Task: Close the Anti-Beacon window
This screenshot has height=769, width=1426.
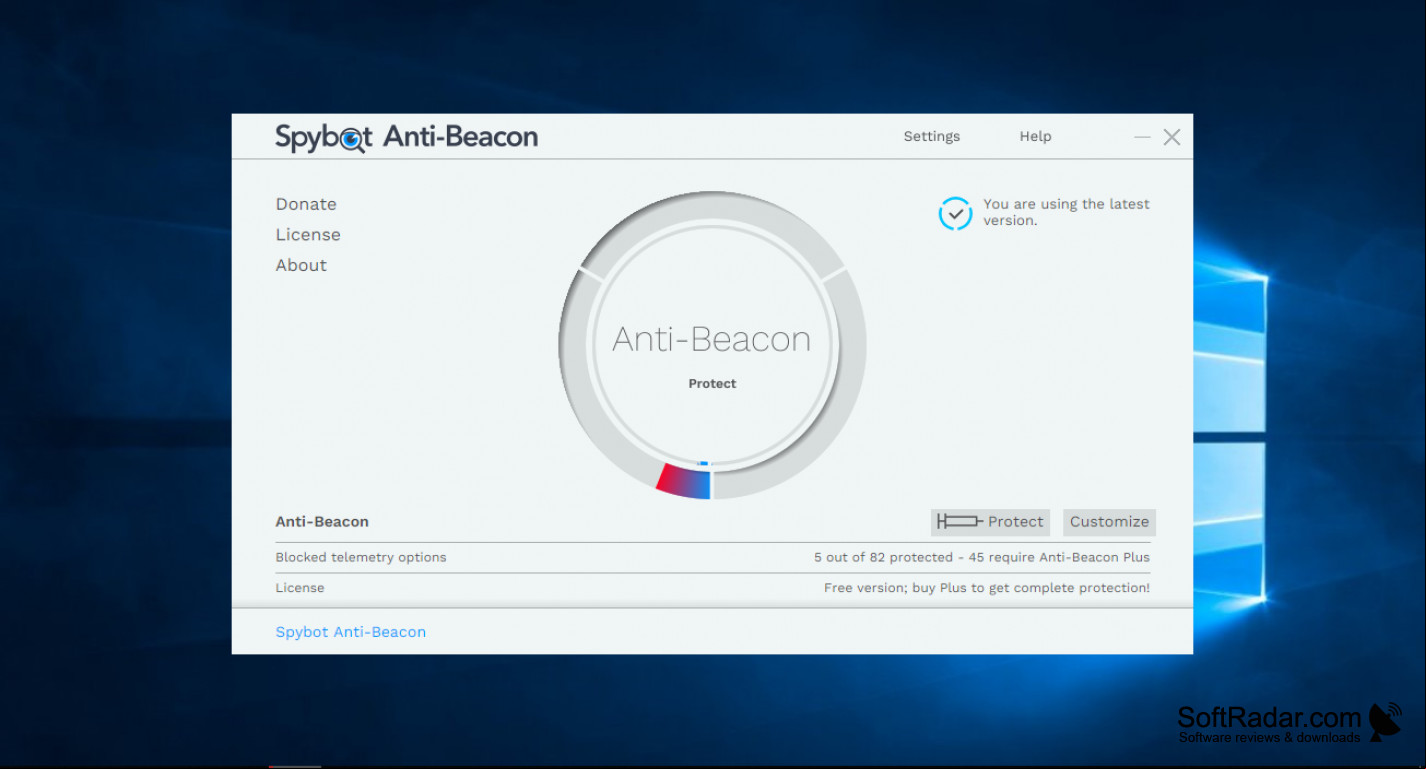Action: [1172, 137]
